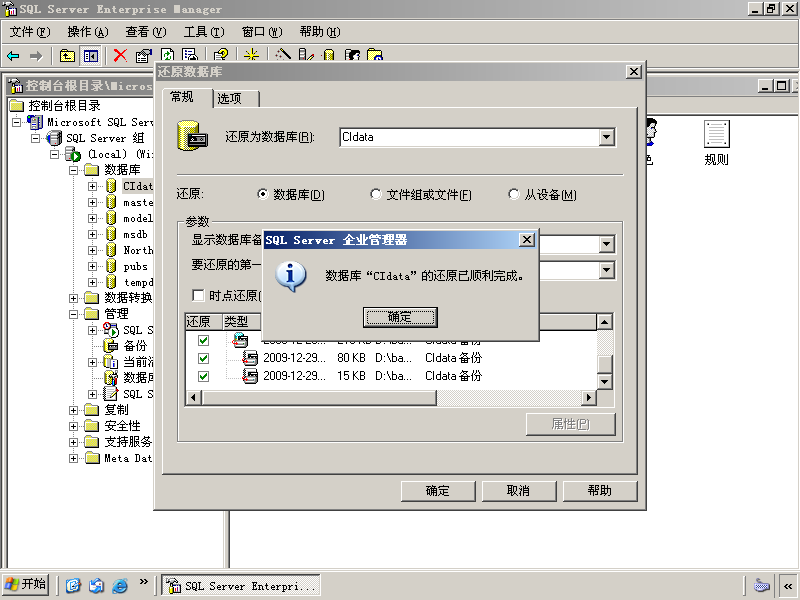Click the red Delete X icon
Screen dimensions: 800x600
tap(120, 56)
